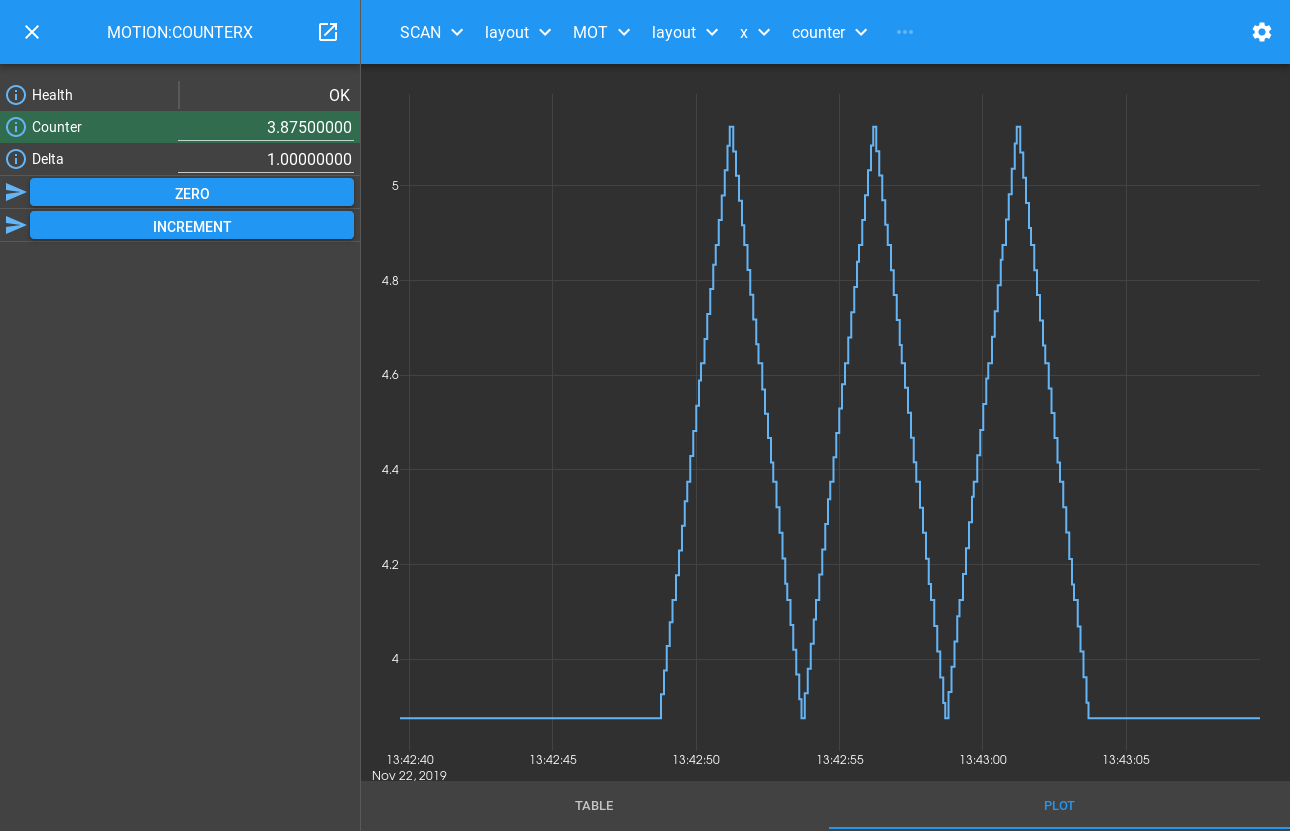
Task: Open first layout dropdown after SCAN
Action: pyautogui.click(x=518, y=32)
